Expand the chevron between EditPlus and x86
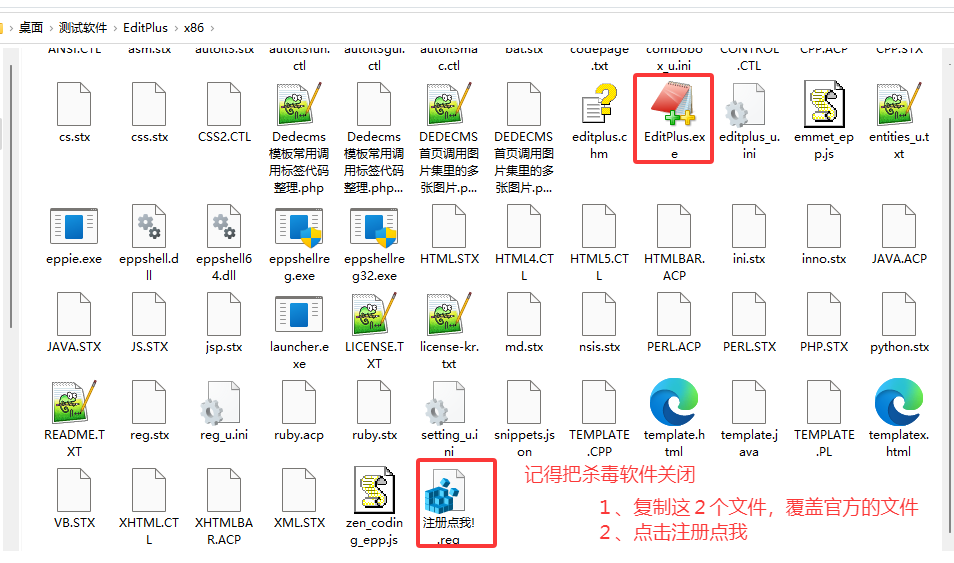Image resolution: width=954 pixels, height=563 pixels. click(176, 28)
